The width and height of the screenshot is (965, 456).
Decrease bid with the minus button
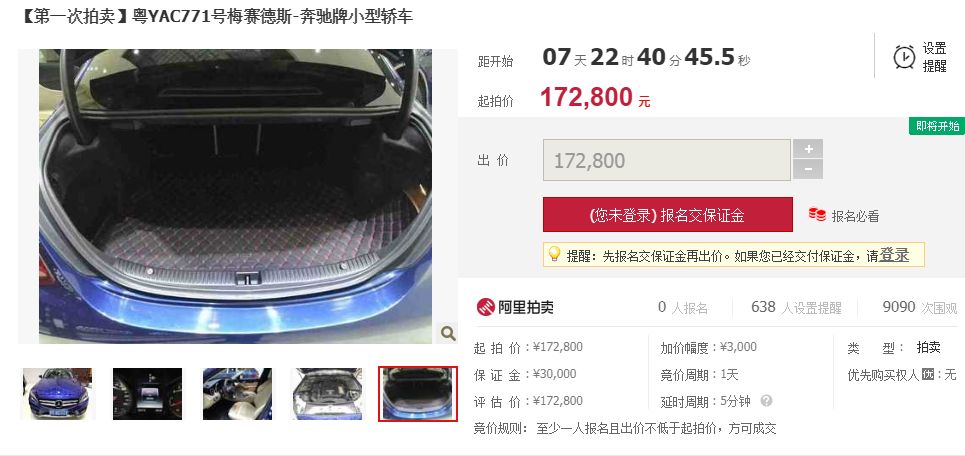pos(808,169)
